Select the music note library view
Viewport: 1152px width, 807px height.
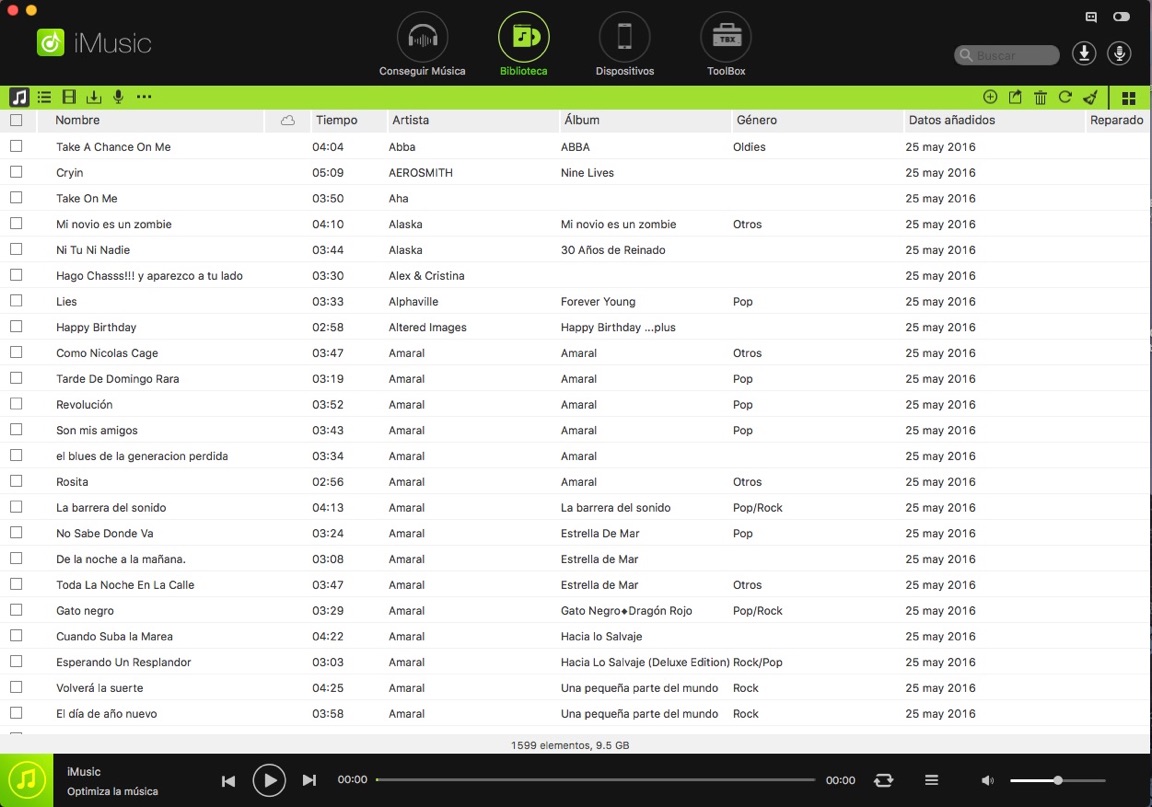19,97
